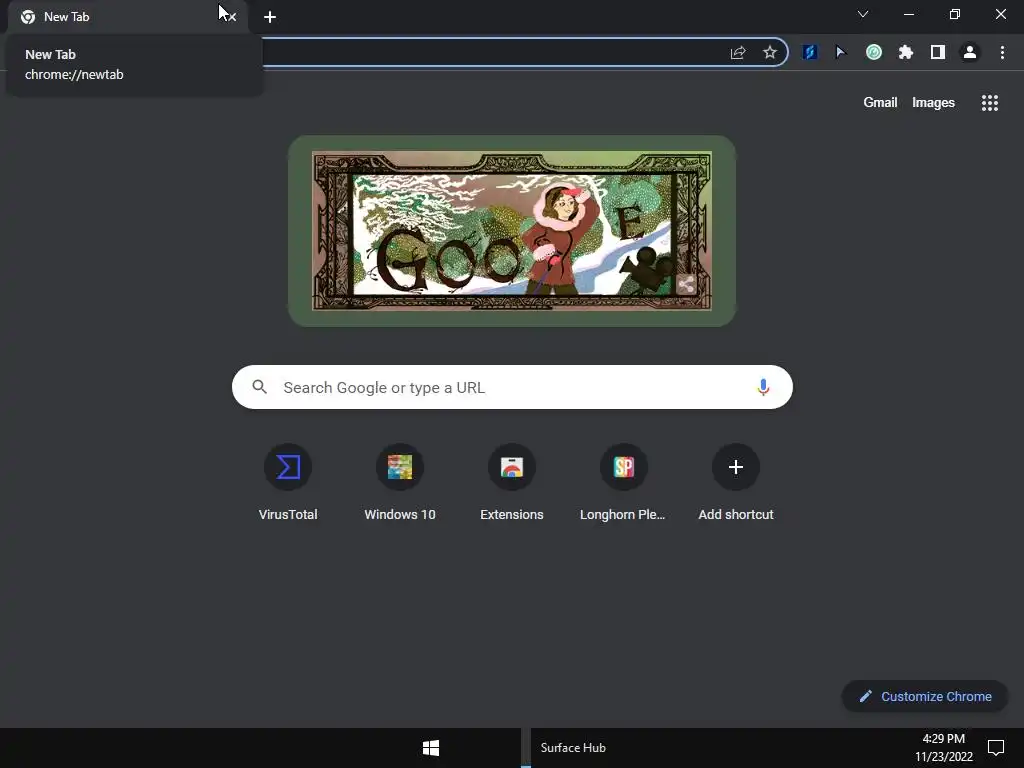The width and height of the screenshot is (1024, 768).
Task: Open the blue lightning extension icon
Action: (x=810, y=52)
